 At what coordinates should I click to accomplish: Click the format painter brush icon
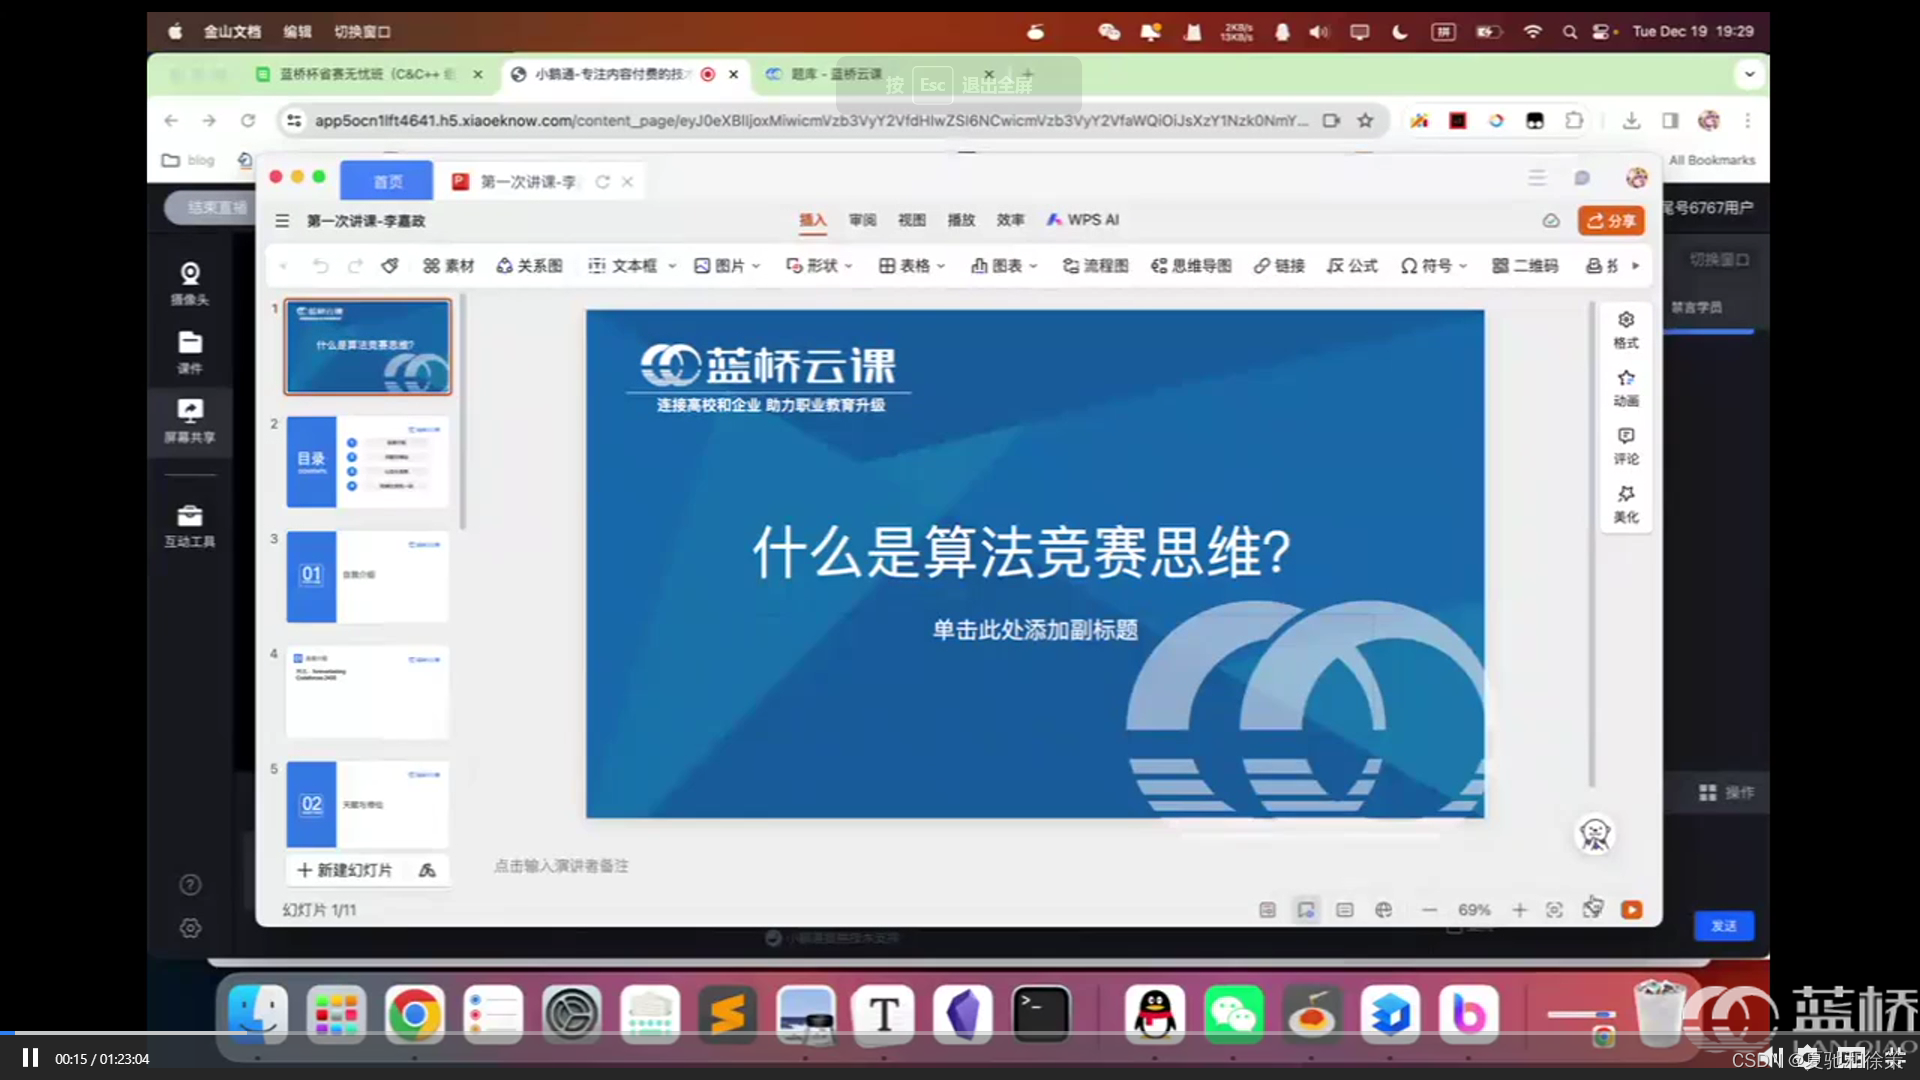[390, 265]
